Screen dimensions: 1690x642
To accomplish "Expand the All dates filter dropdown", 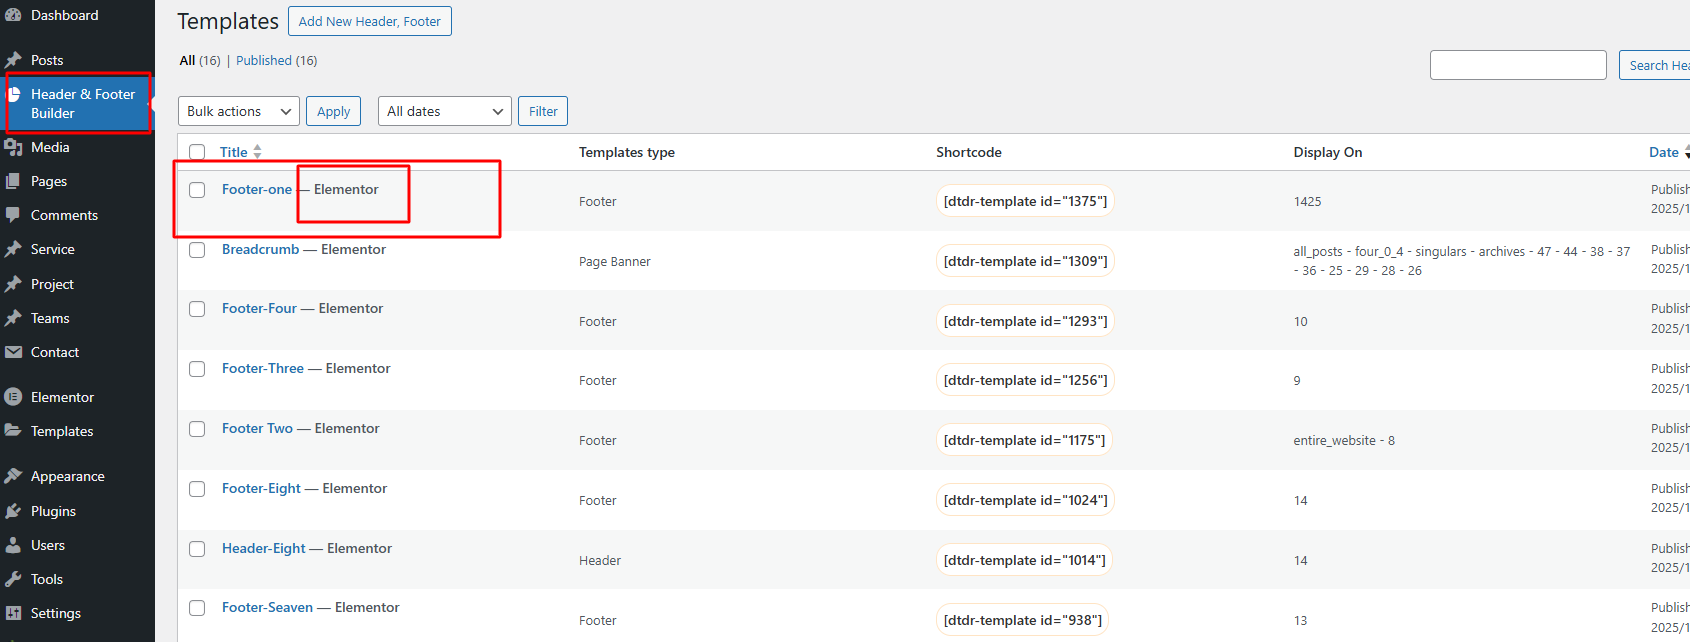I will tap(444, 111).
